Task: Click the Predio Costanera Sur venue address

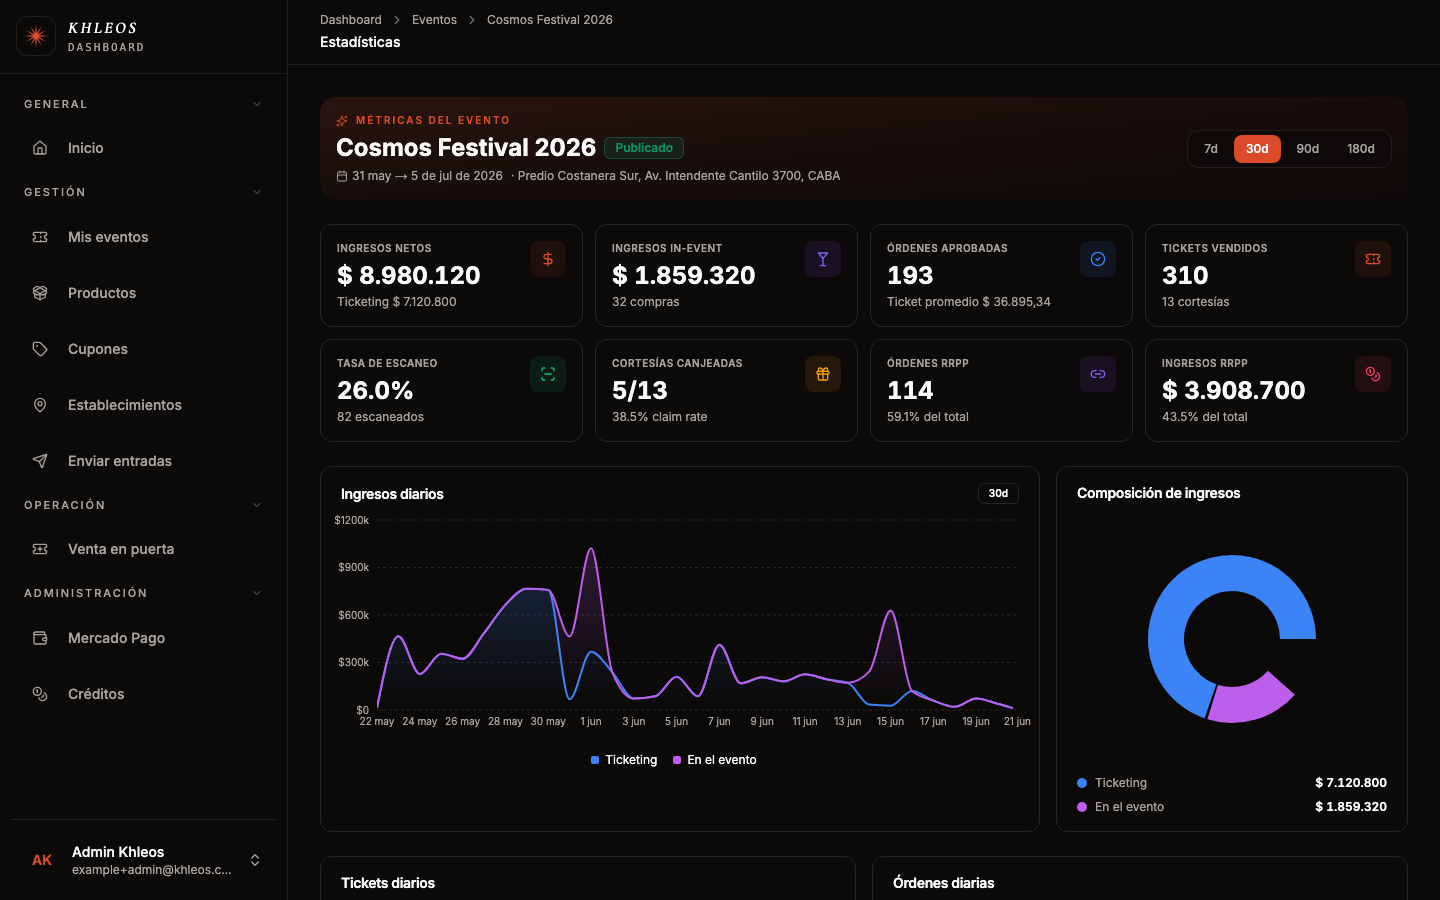Action: point(679,176)
